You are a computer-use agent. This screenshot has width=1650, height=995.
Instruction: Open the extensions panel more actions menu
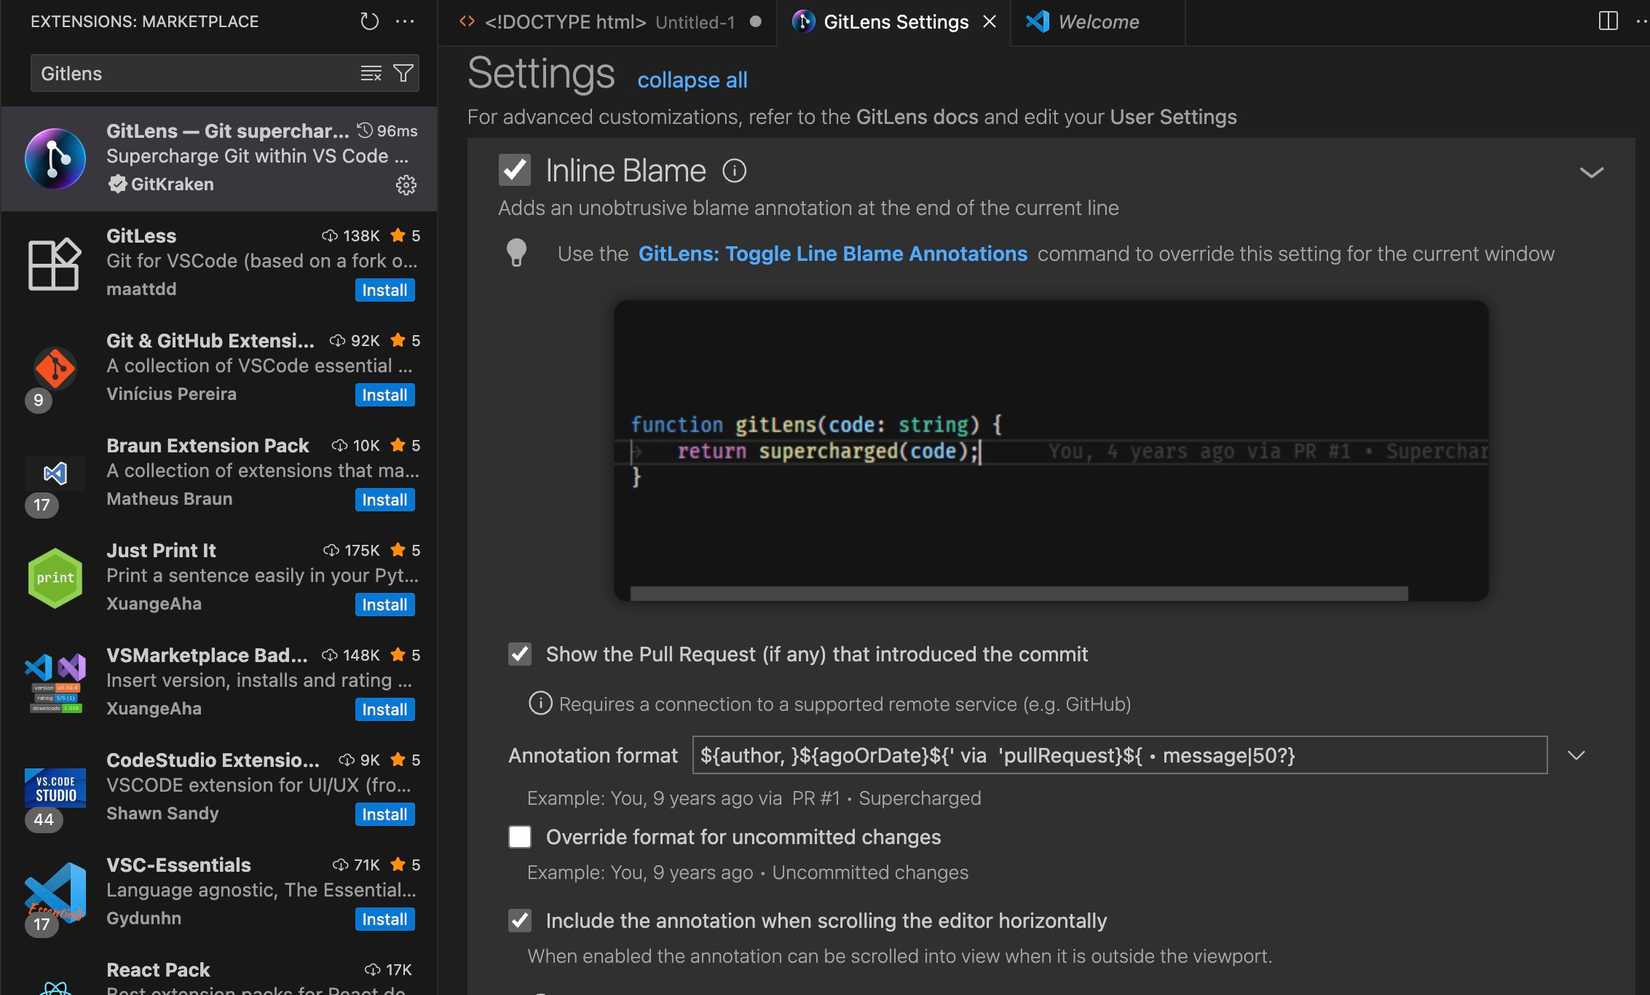405,21
